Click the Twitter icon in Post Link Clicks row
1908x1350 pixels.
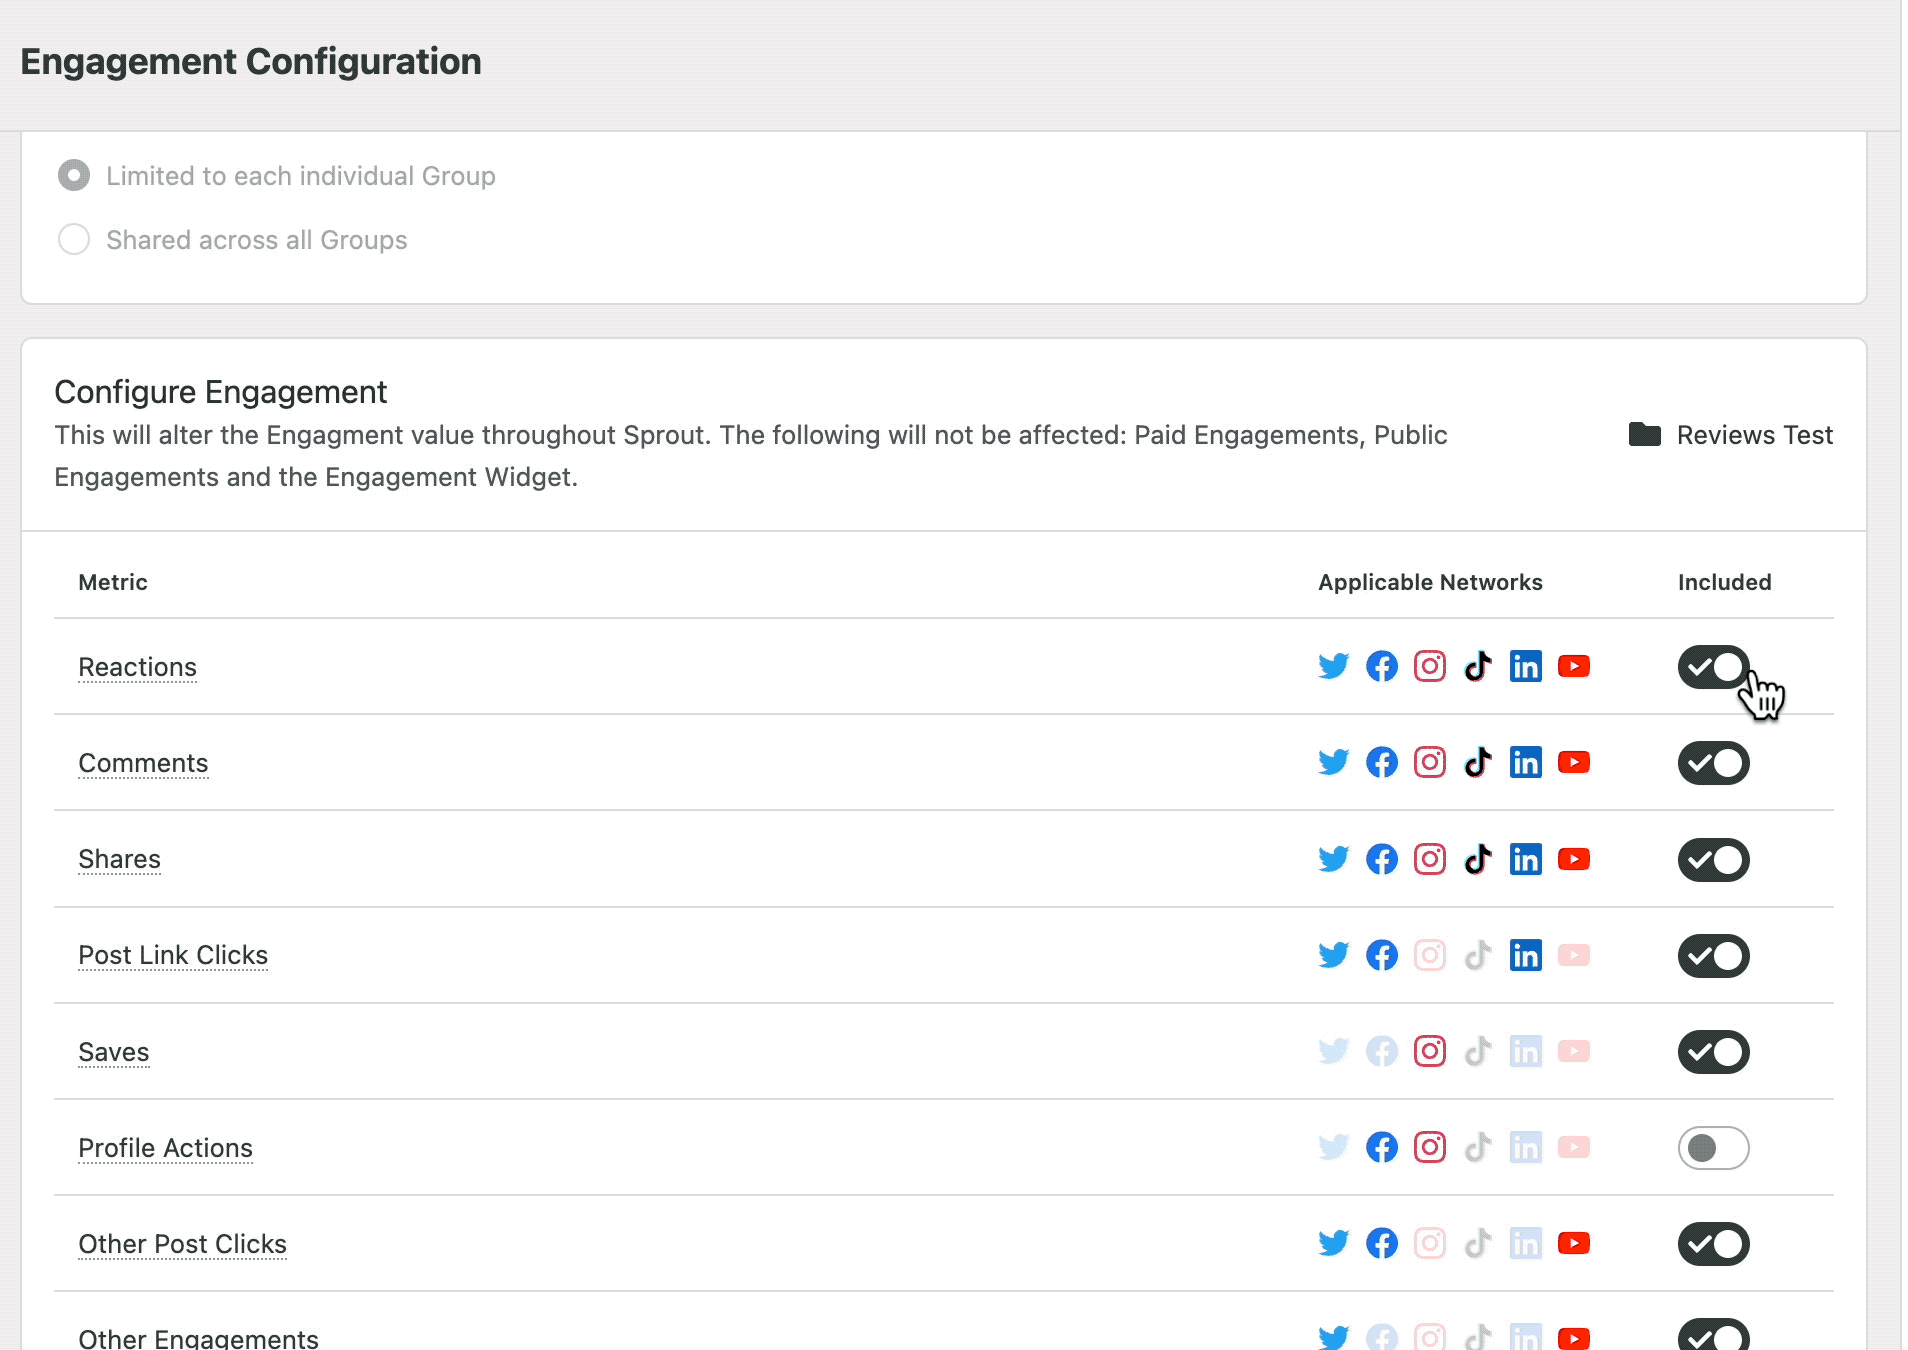click(1333, 955)
